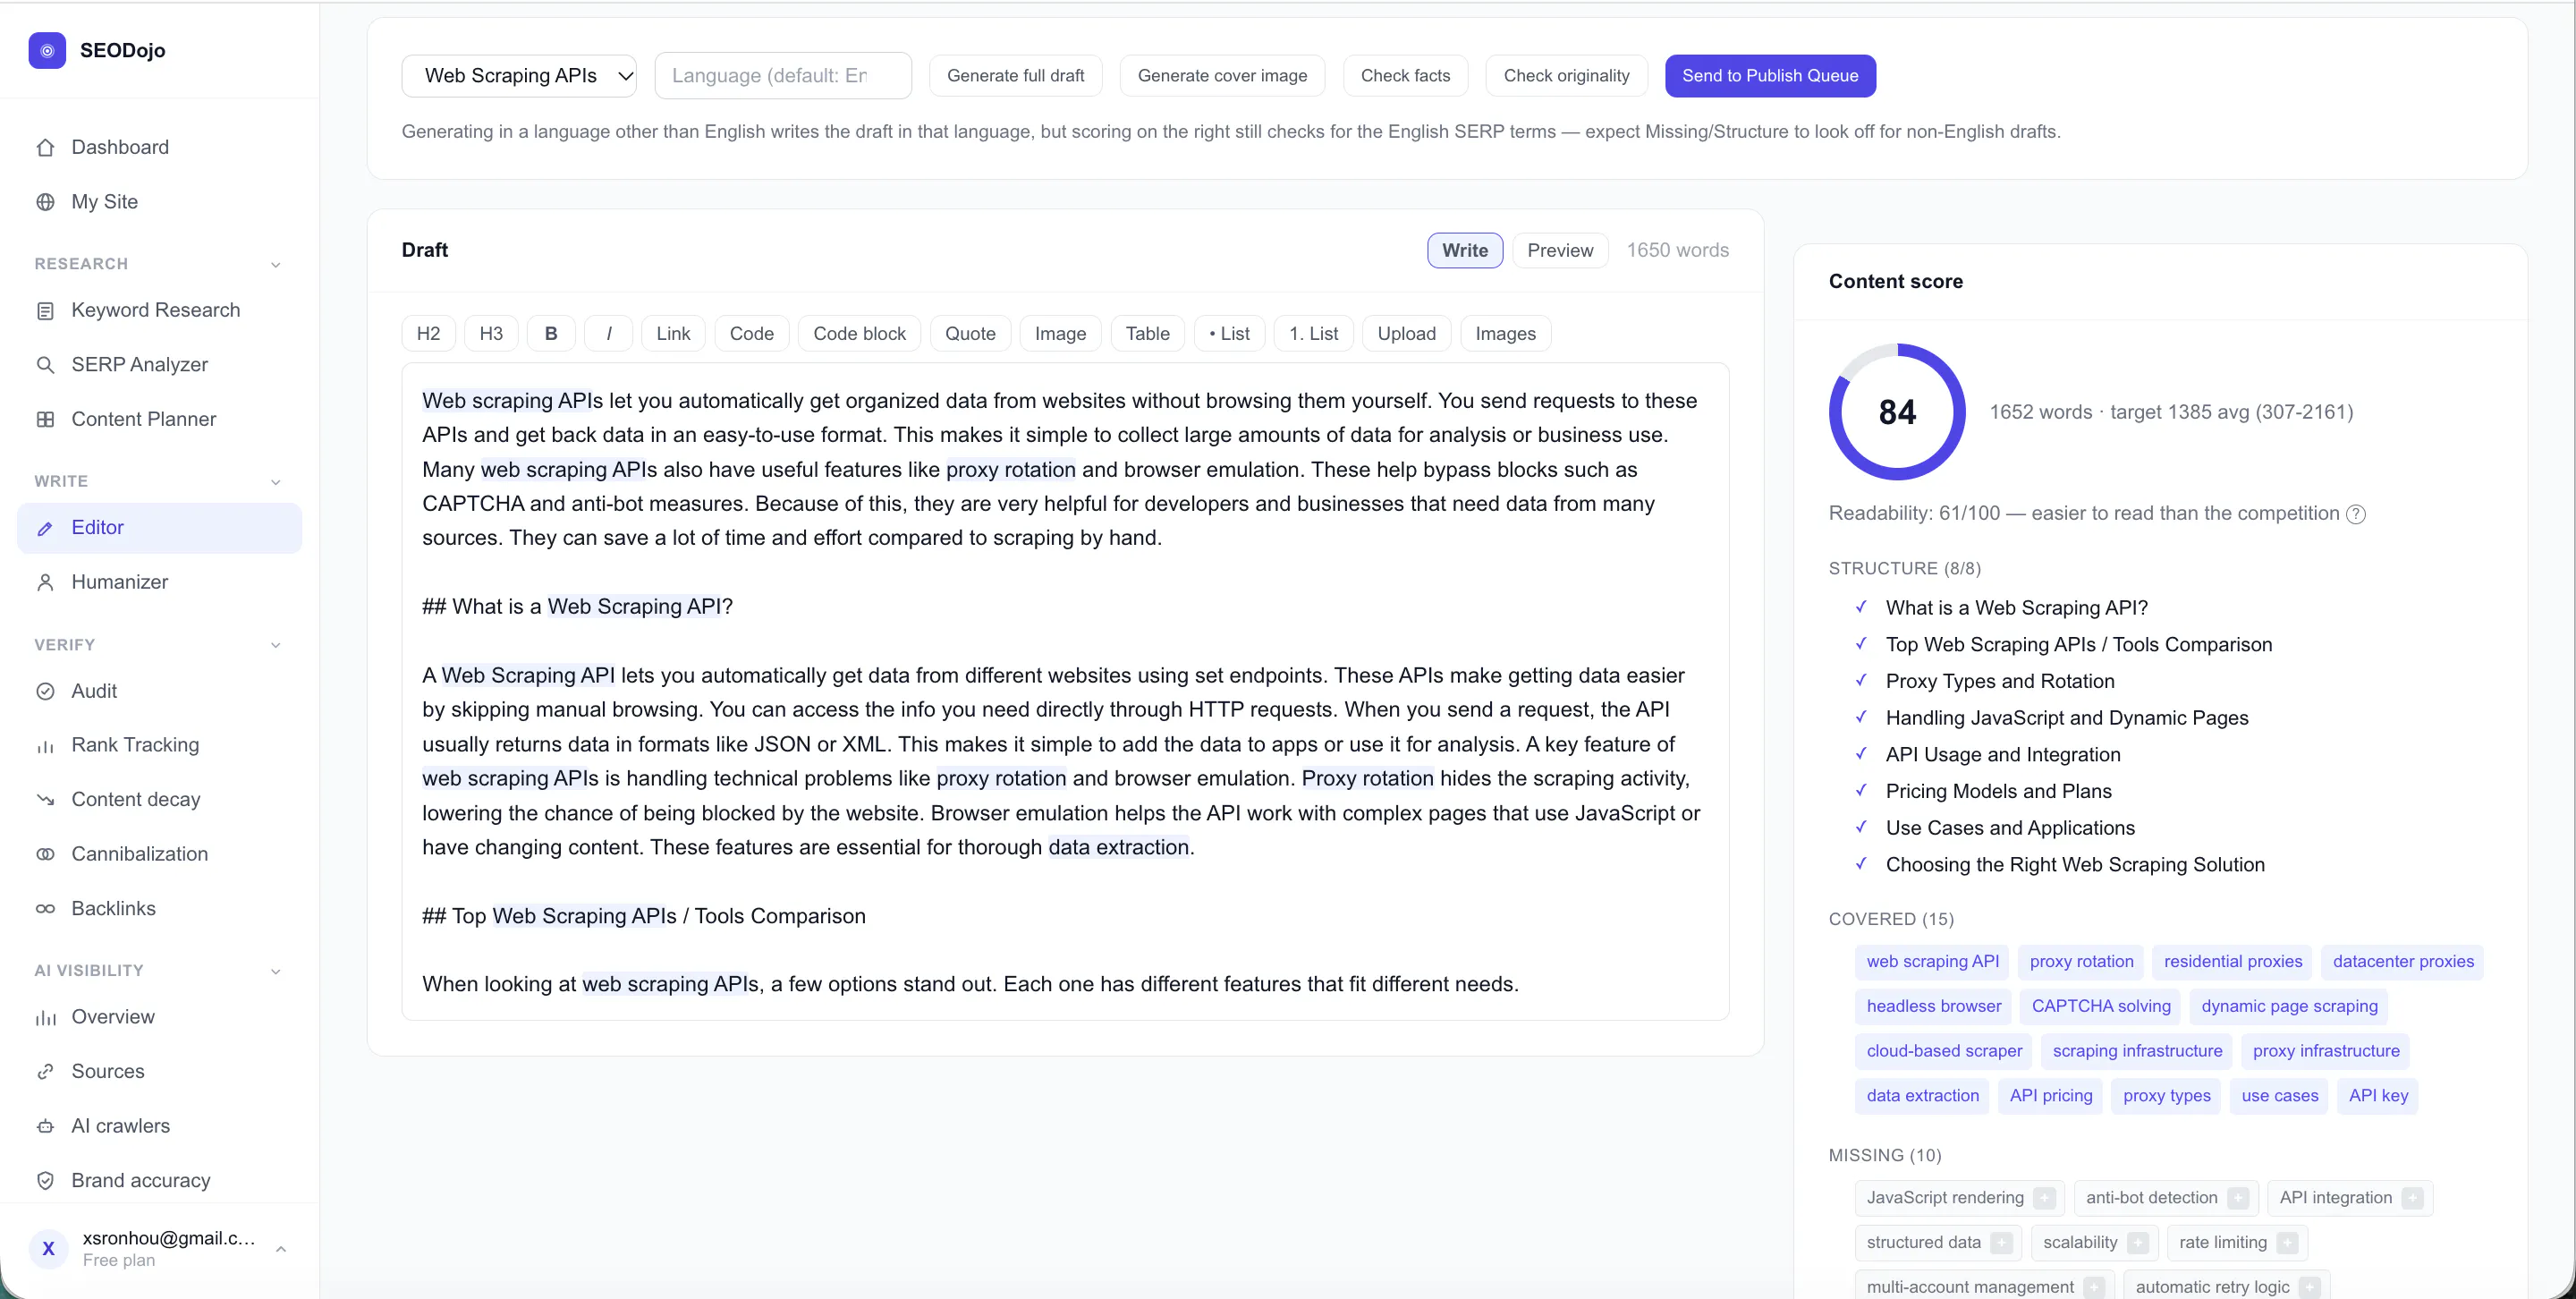Click AI crawlers robot icon
The height and width of the screenshot is (1299, 2576).
(45, 1126)
